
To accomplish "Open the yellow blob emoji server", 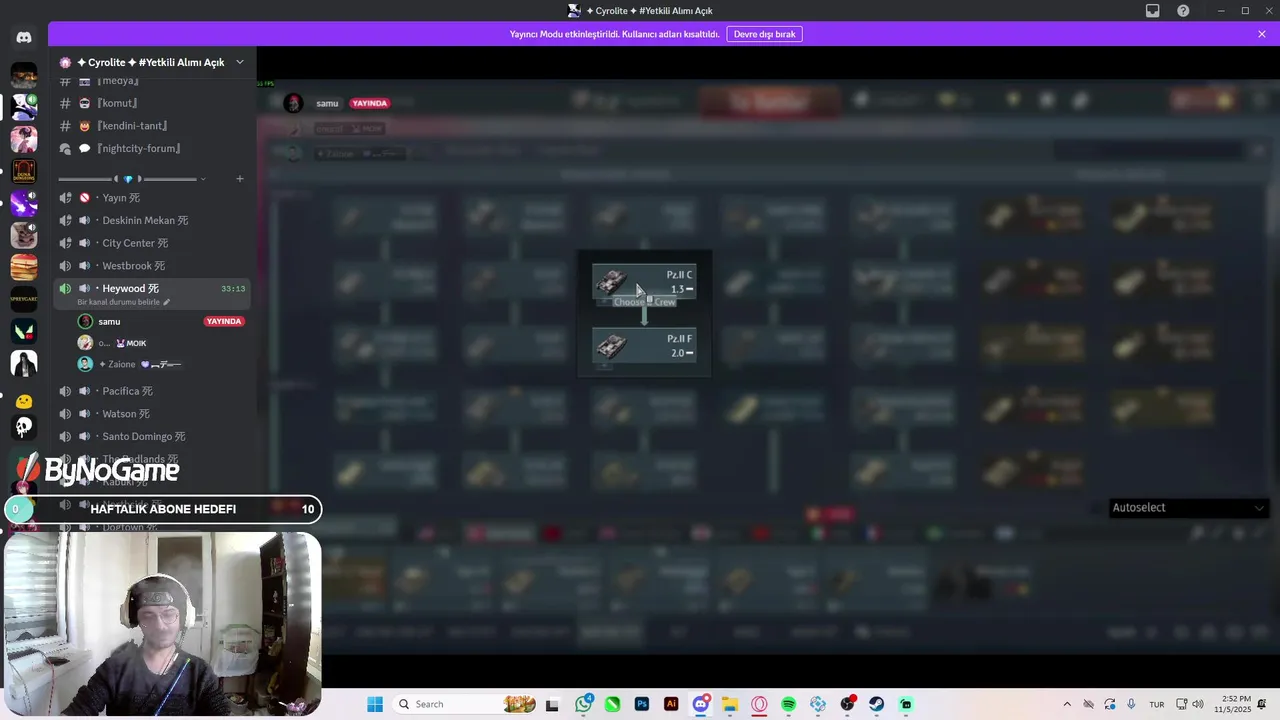I will click(24, 401).
